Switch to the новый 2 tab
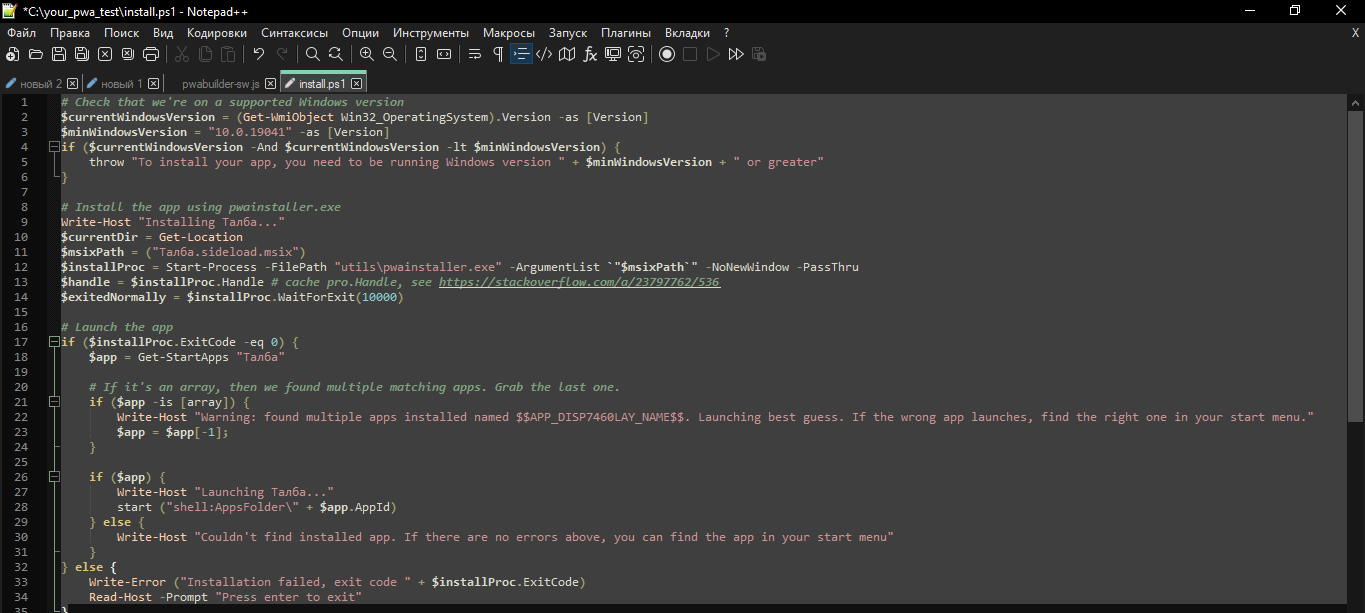 (41, 83)
